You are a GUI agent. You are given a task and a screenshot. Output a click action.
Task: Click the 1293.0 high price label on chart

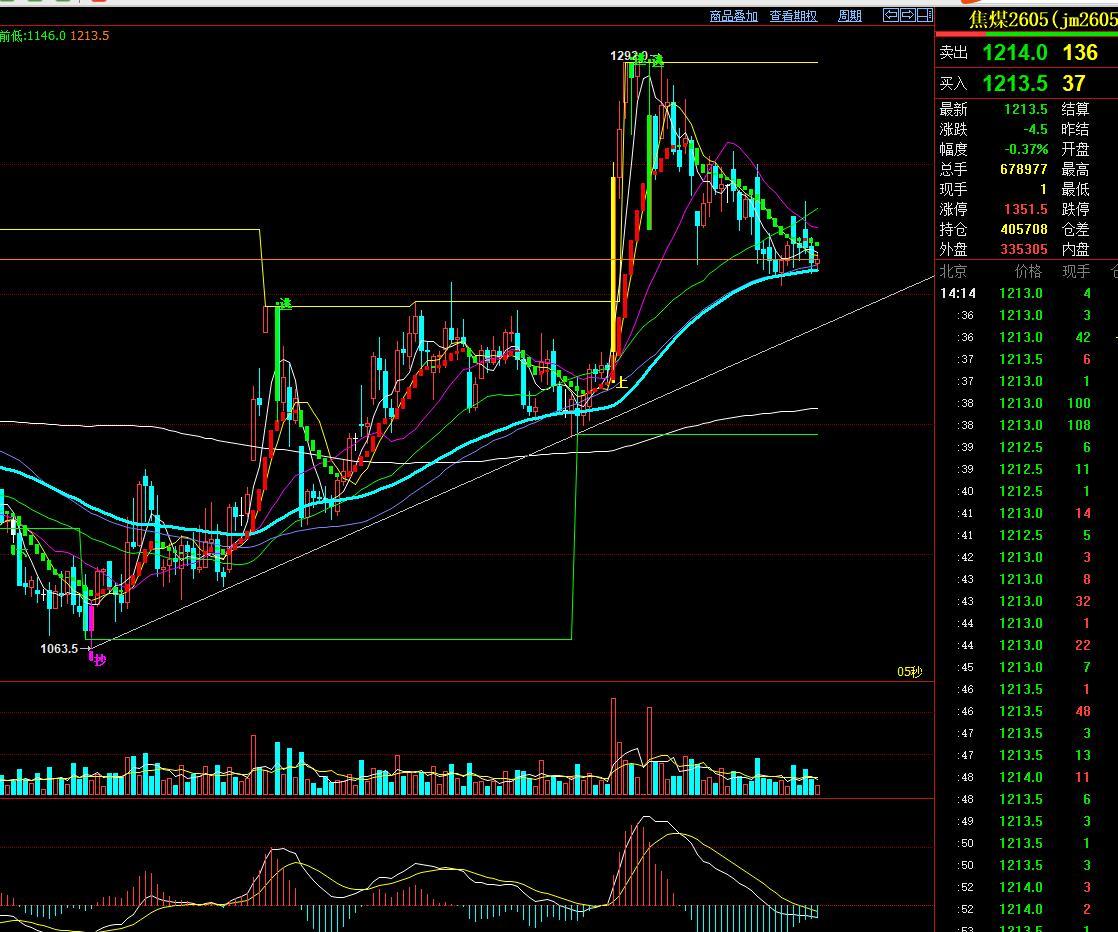coord(629,56)
